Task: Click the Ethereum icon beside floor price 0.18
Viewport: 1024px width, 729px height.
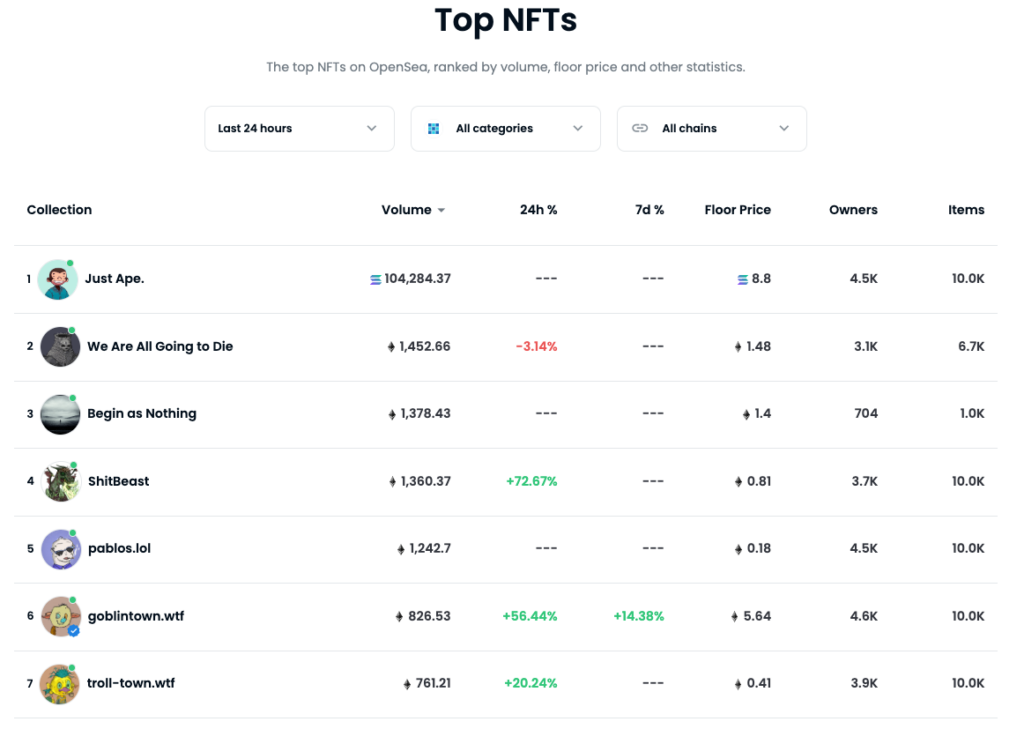Action: pyautogui.click(x=738, y=549)
